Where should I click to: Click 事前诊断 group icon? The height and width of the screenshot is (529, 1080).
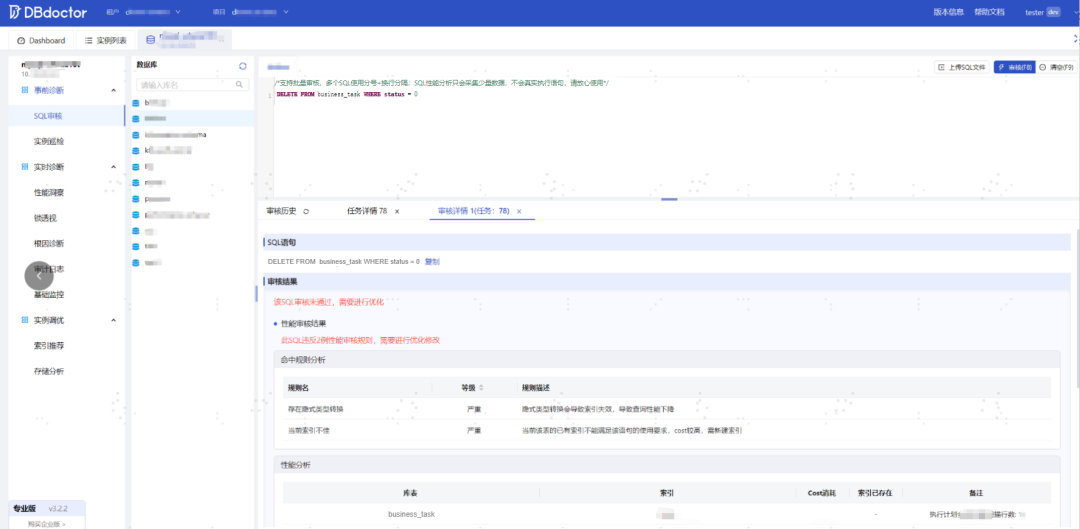25,90
